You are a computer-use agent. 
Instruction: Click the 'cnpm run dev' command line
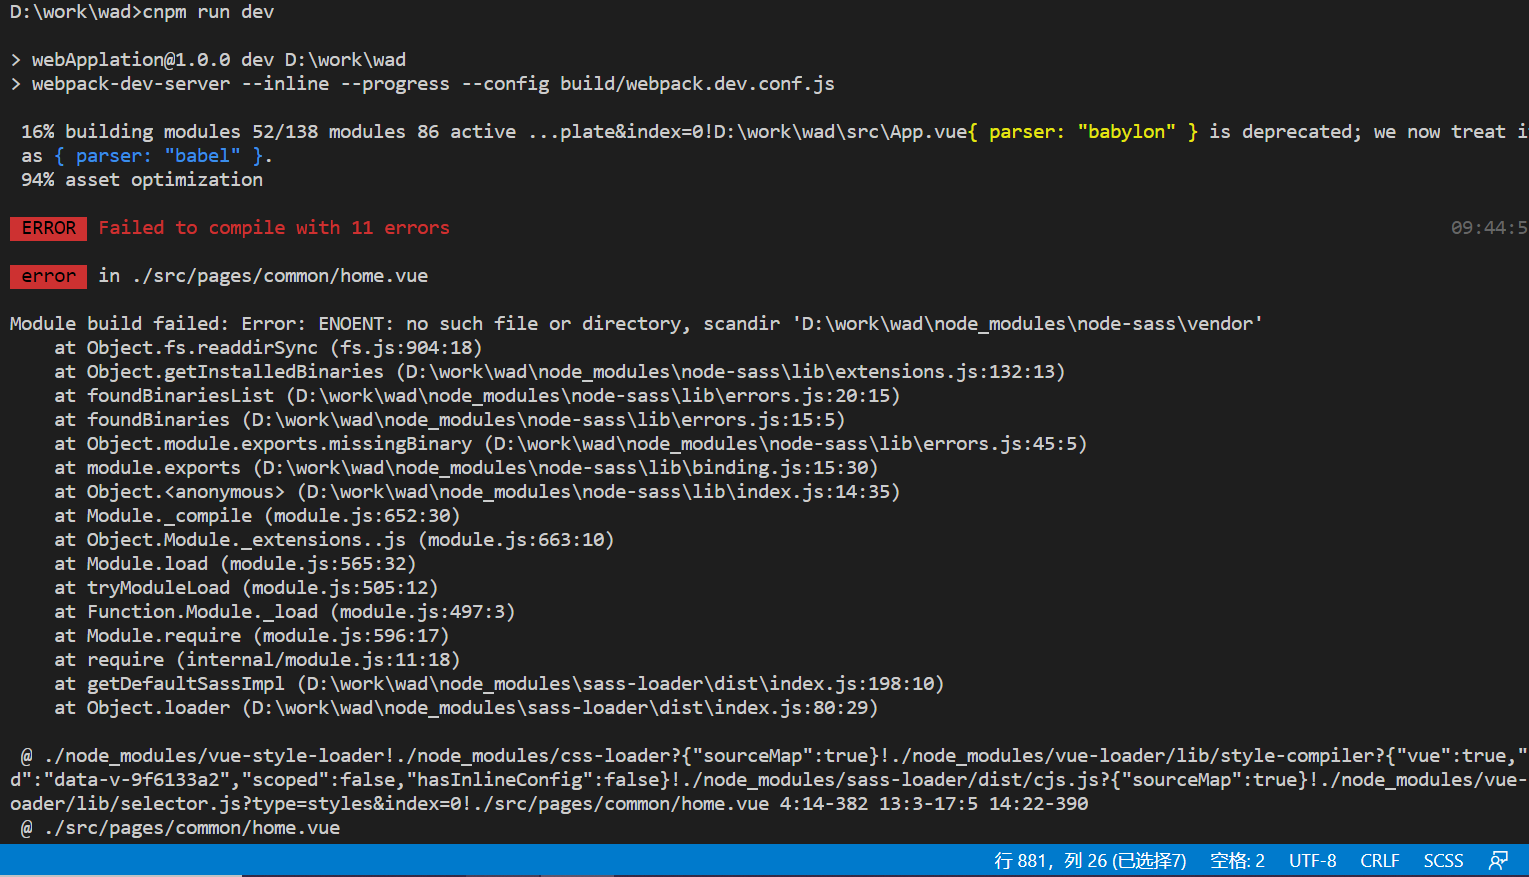[x=142, y=12]
